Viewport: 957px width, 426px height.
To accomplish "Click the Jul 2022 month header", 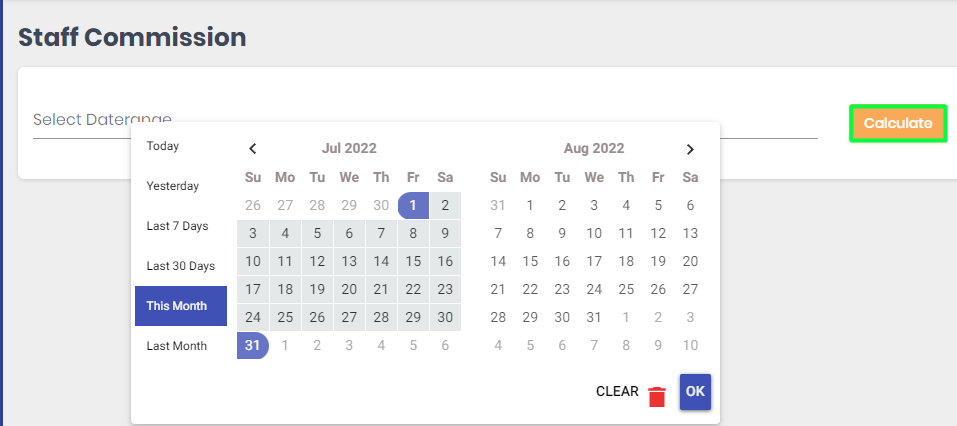I will [x=349, y=148].
